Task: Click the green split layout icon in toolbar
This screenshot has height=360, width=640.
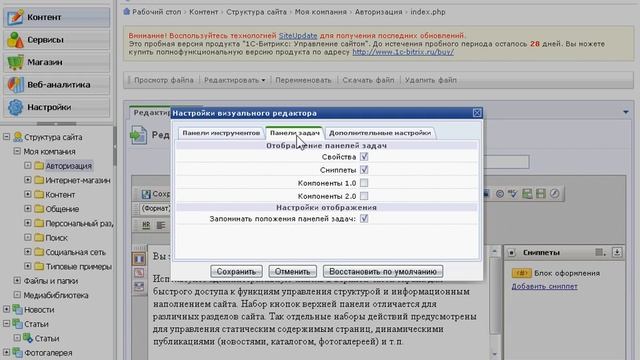Action: pyautogui.click(x=541, y=193)
